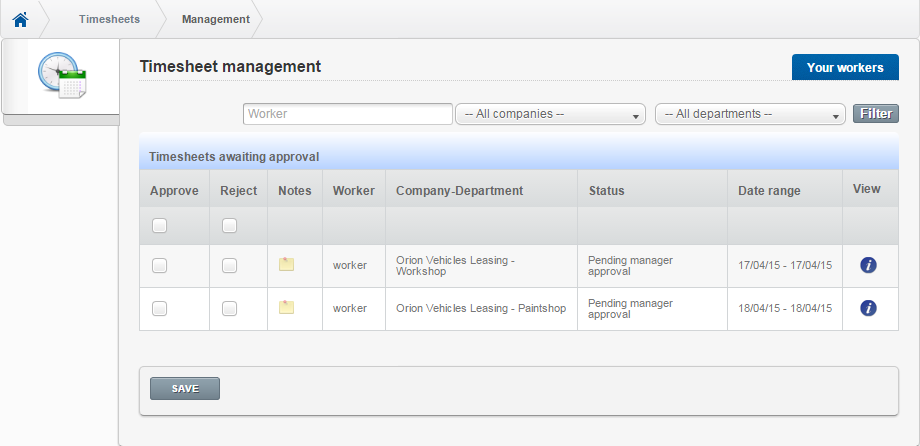
Task: Check reject for the Workshop timesheet
Action: tap(229, 266)
